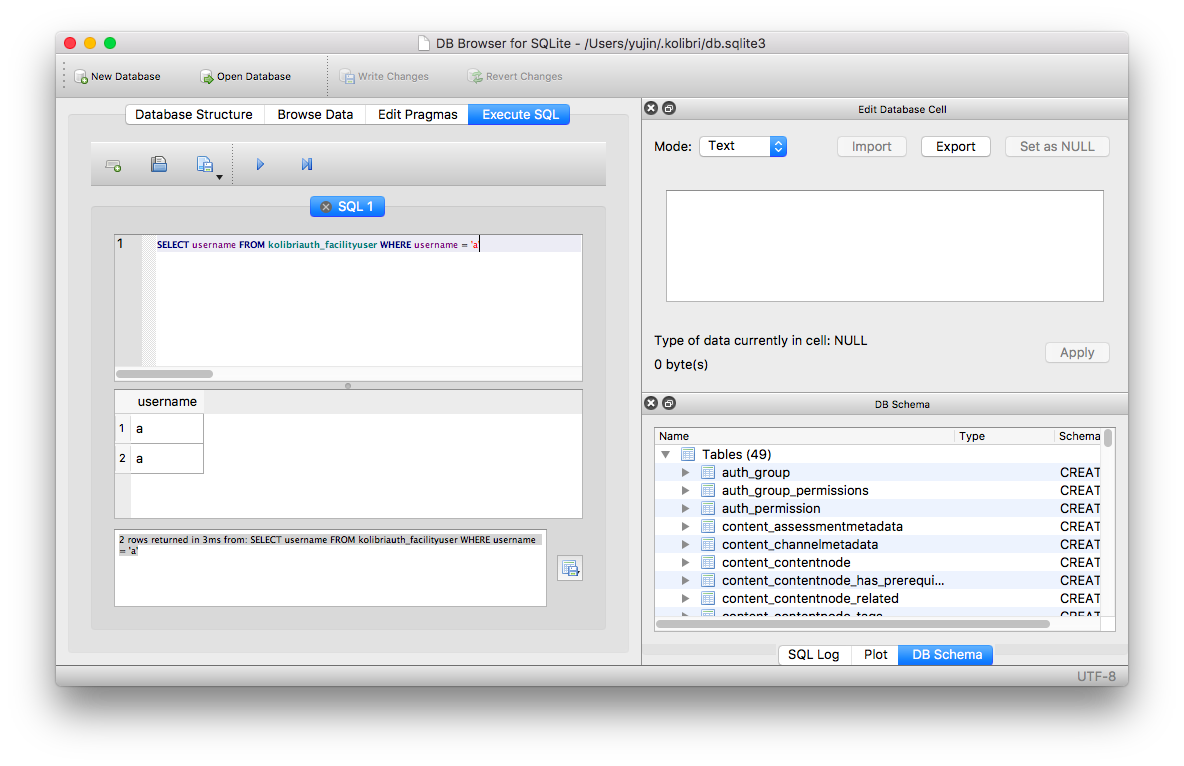The width and height of the screenshot is (1184, 766).
Task: Switch to the Browse Data tab
Action: 315,115
